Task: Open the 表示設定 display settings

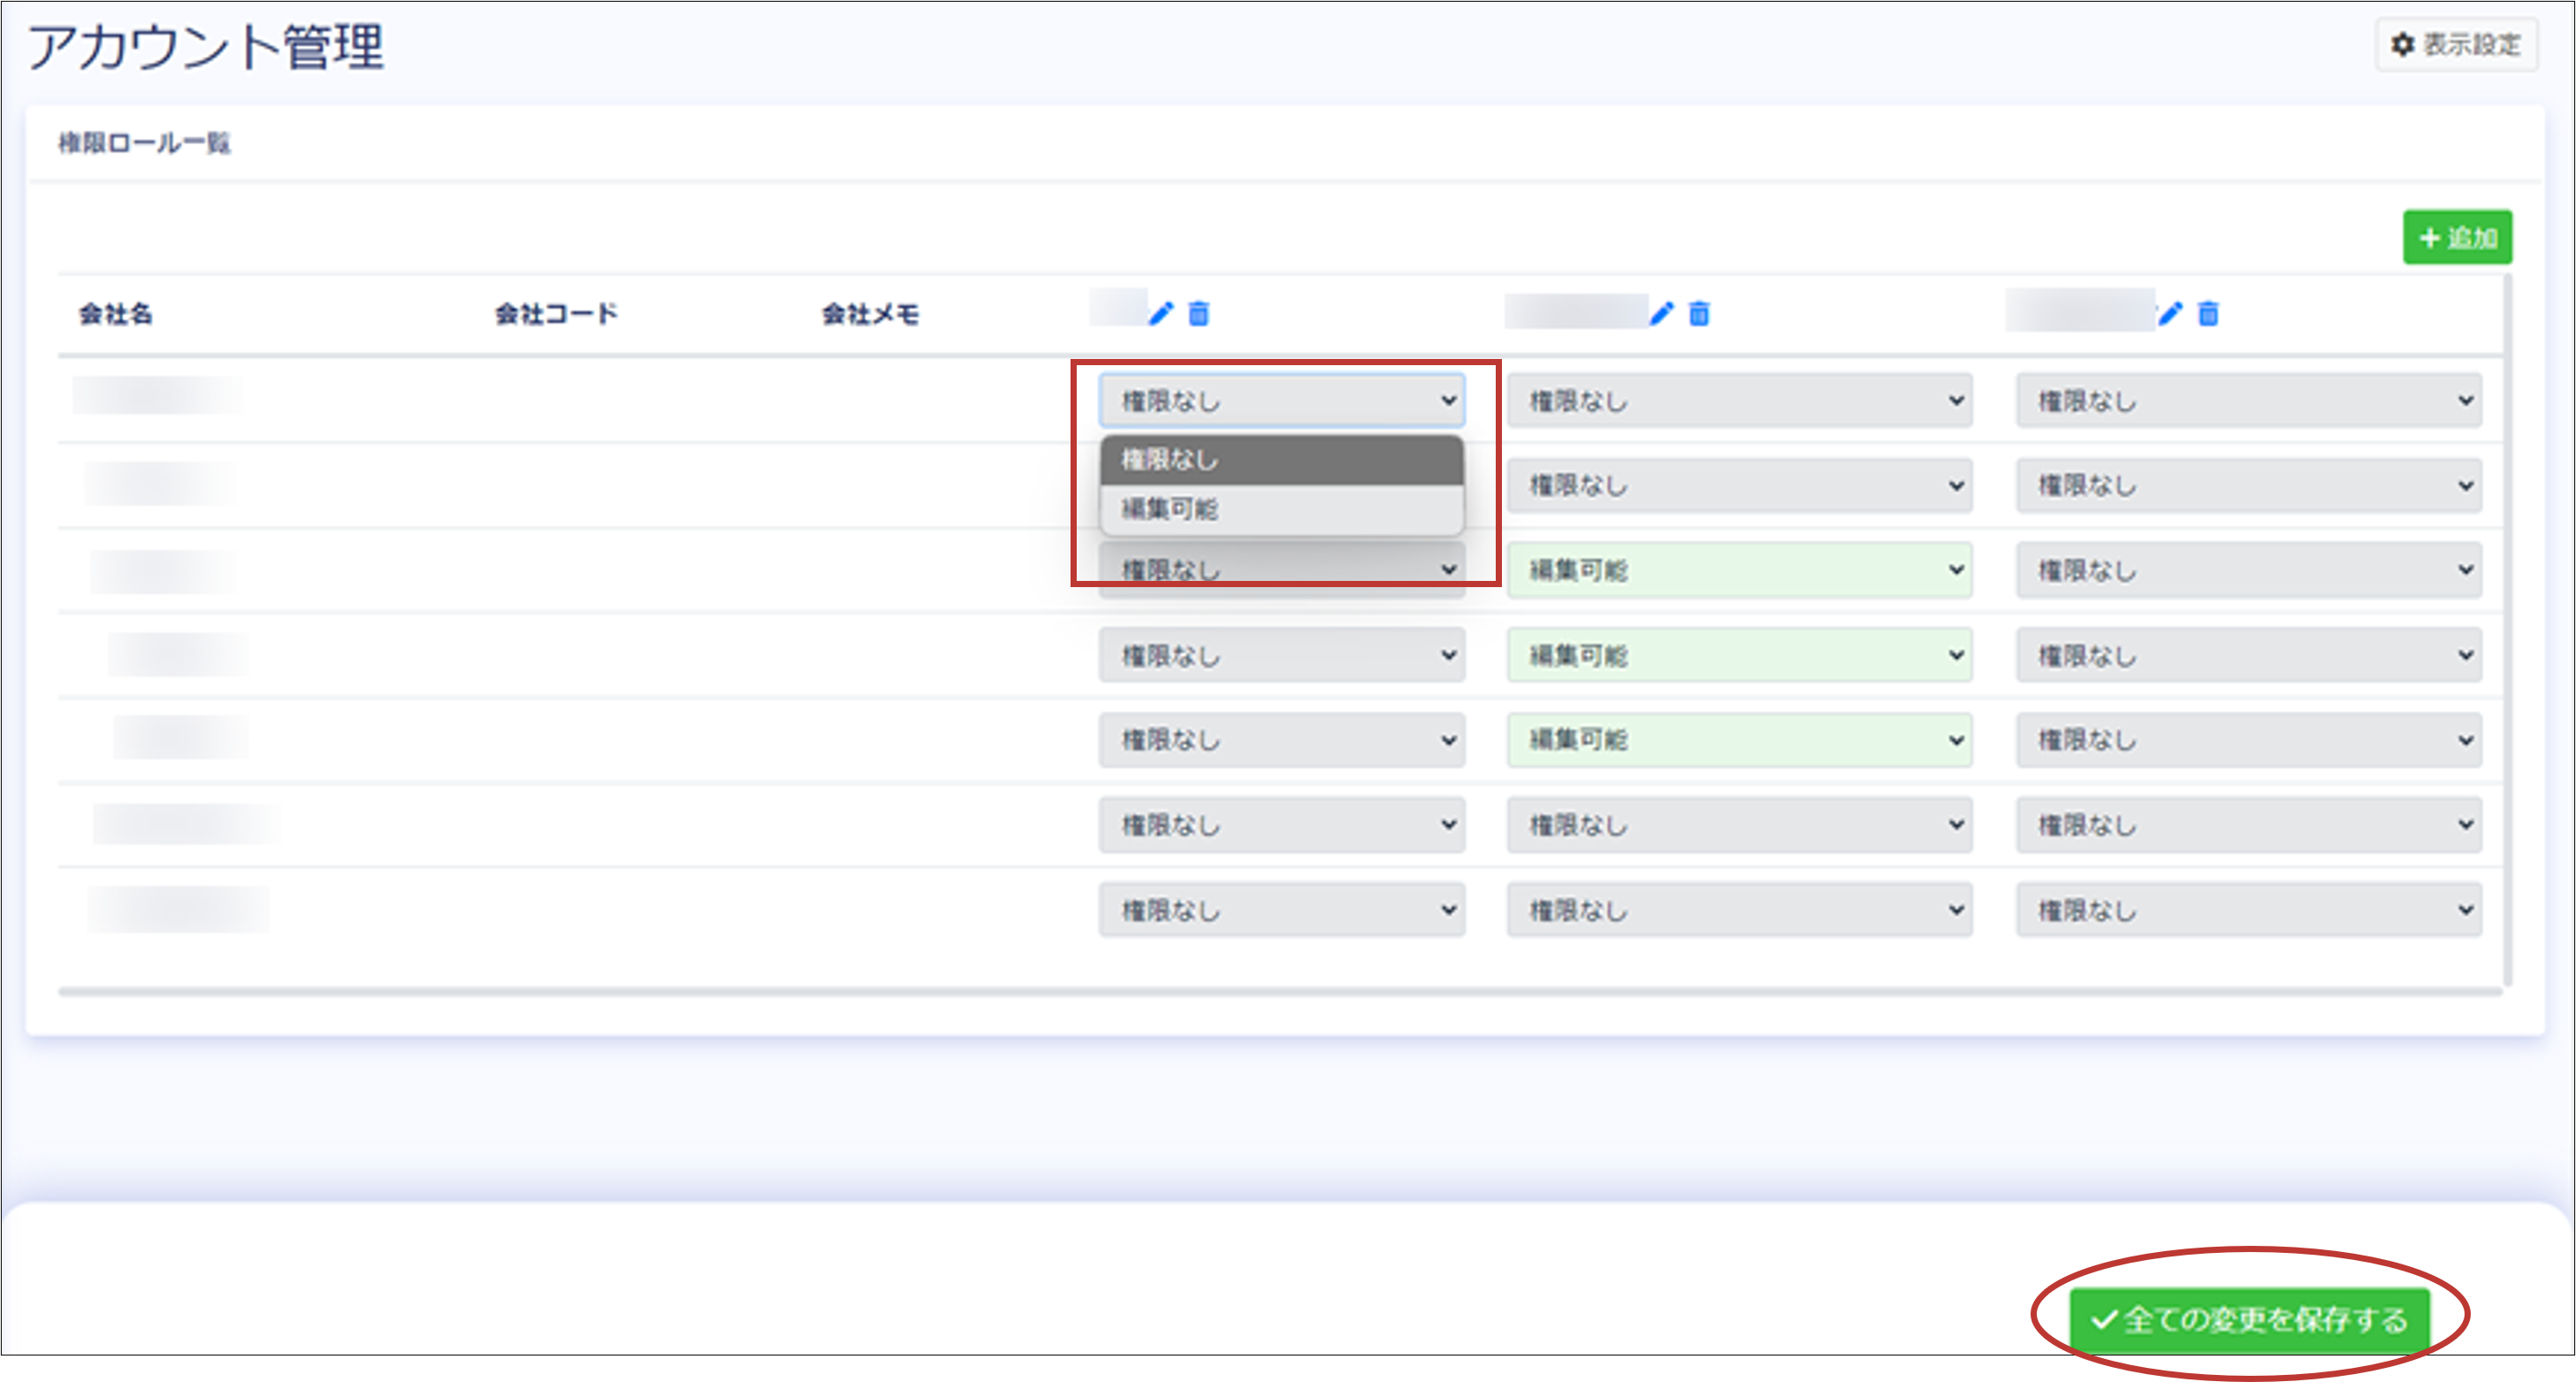Action: 2456,45
